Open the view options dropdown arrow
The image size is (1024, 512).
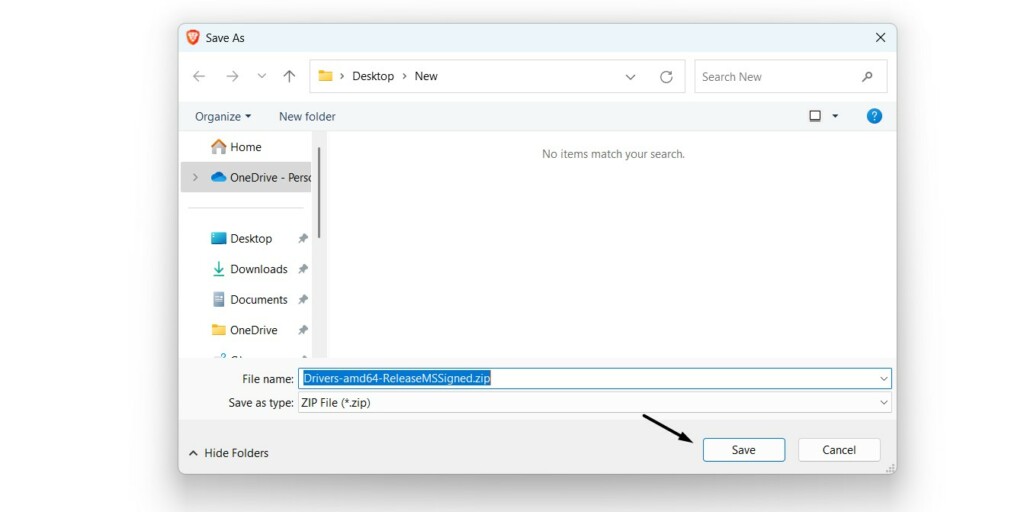[835, 116]
